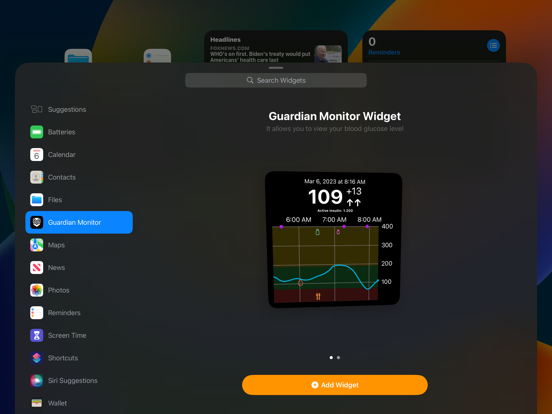
Task: Click the double up arrows trend icon
Action: (x=353, y=202)
